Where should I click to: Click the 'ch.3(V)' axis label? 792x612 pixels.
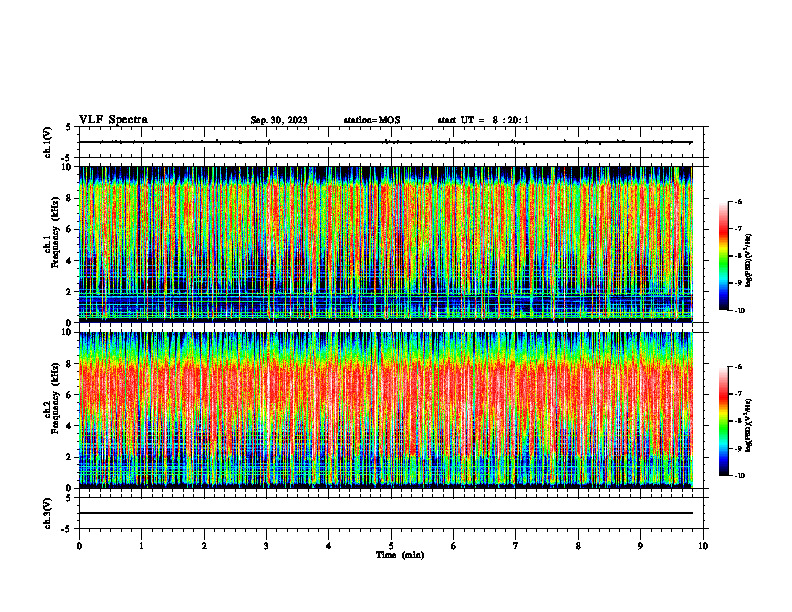(47, 513)
